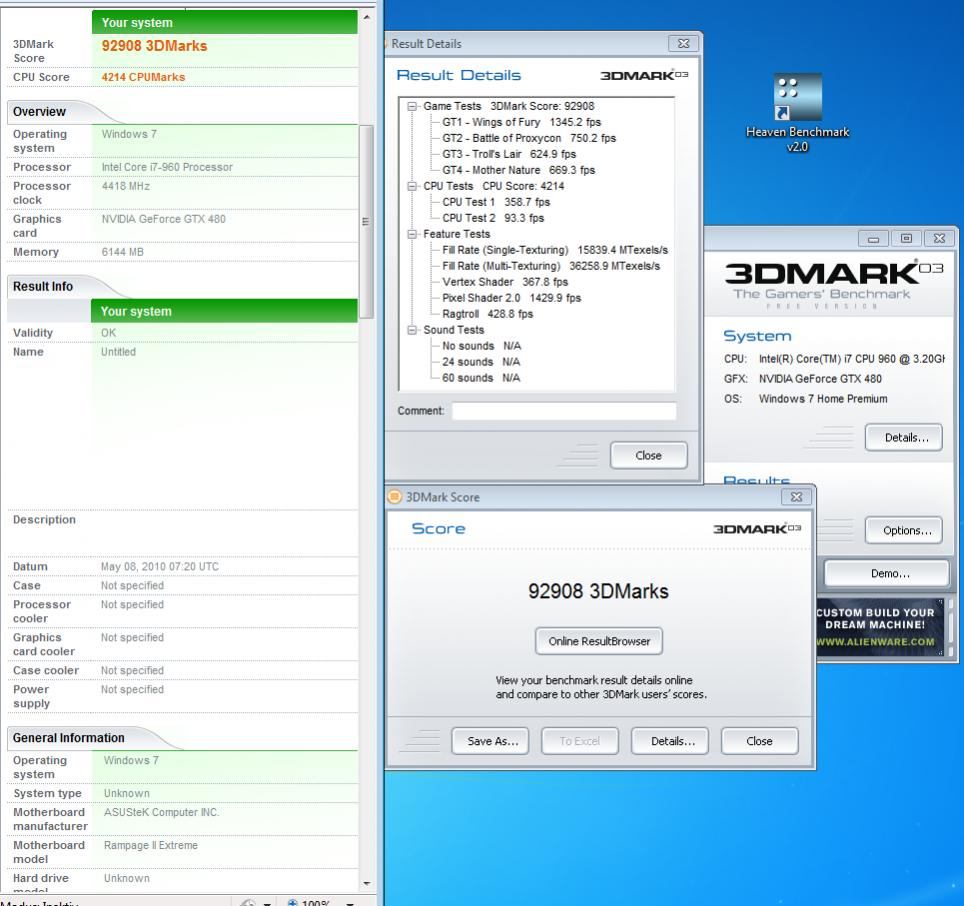This screenshot has width=964, height=906.
Task: Open Options in the 3DMark03 main window
Action: 903,530
